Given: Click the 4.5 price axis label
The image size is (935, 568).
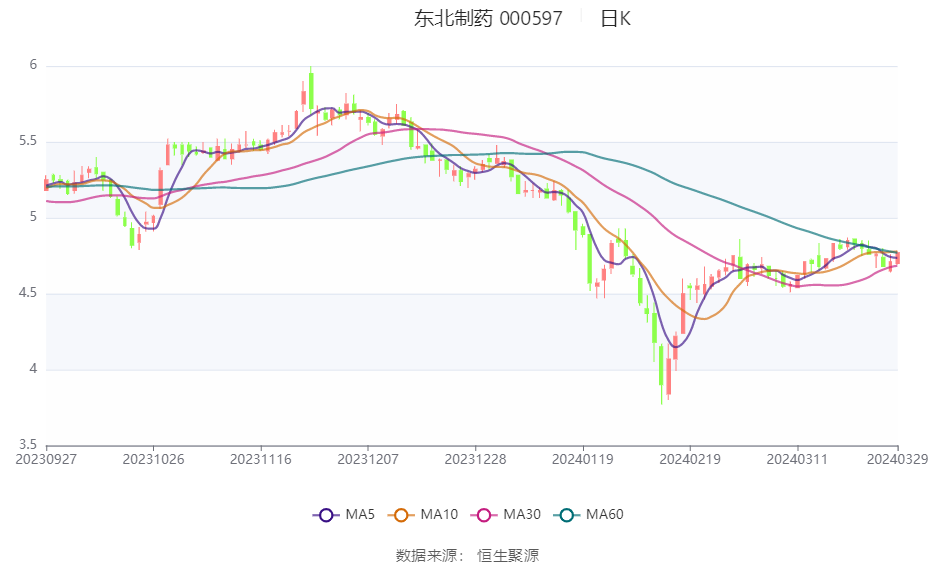Looking at the screenshot, I should point(28,293).
